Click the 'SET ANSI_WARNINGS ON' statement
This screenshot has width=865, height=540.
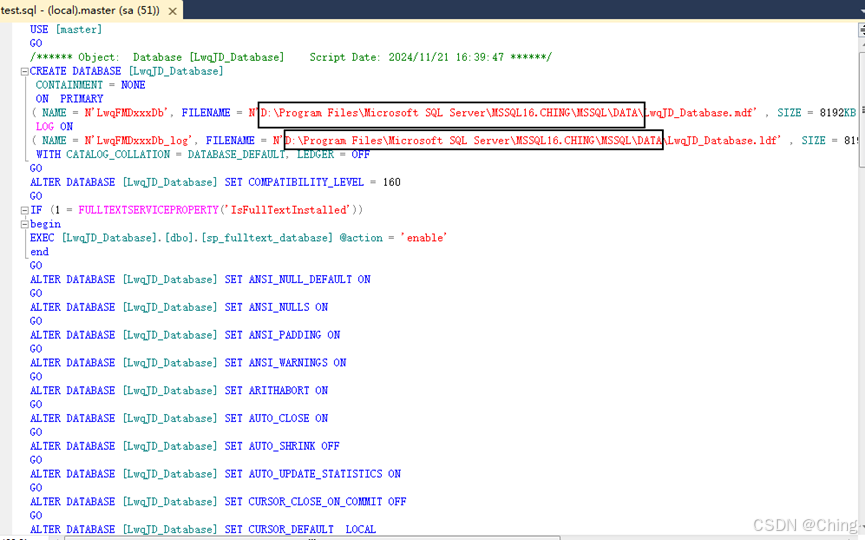285,363
